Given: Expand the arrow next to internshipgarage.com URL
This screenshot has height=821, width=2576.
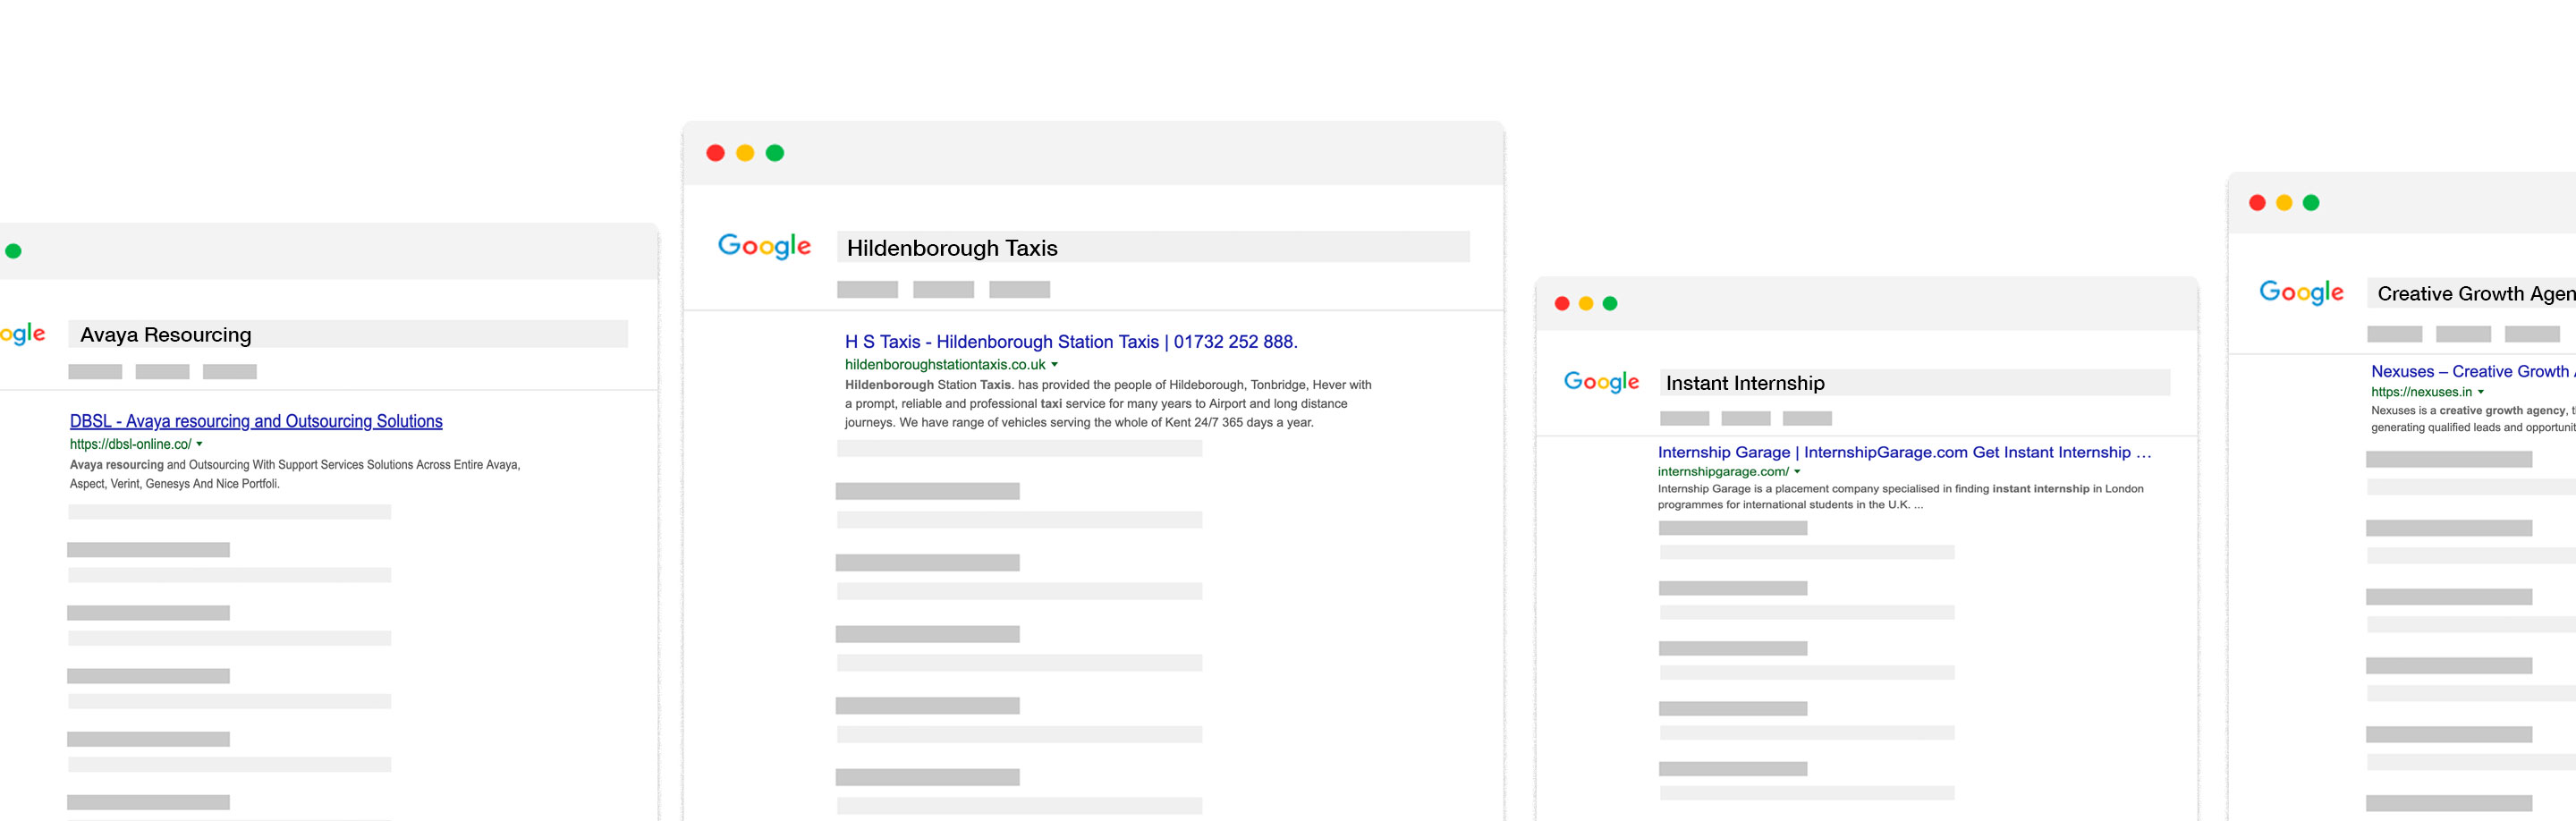Looking at the screenshot, I should pos(1797,472).
